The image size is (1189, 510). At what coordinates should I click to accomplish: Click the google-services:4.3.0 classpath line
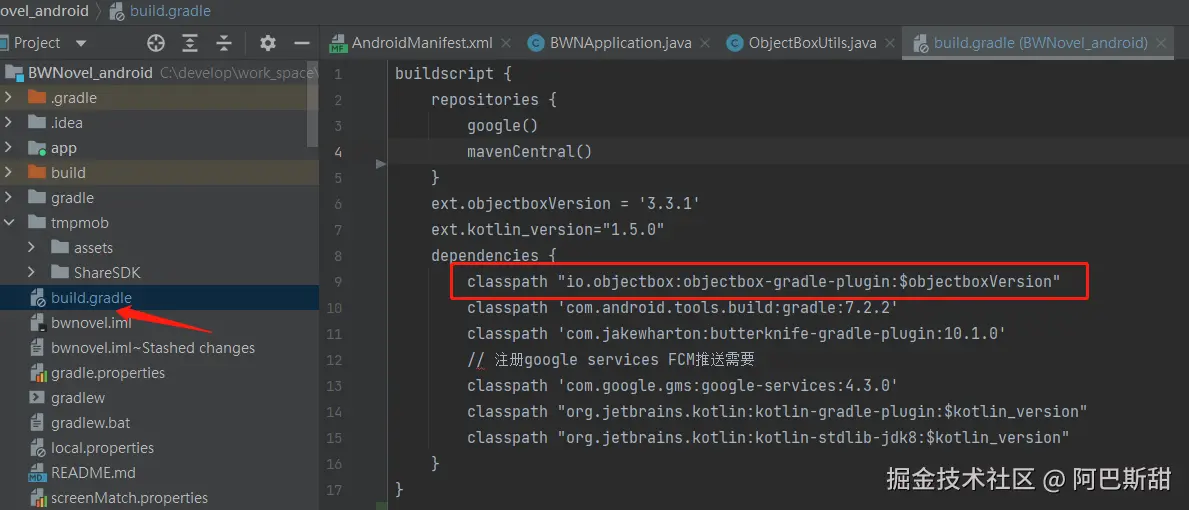[682, 386]
